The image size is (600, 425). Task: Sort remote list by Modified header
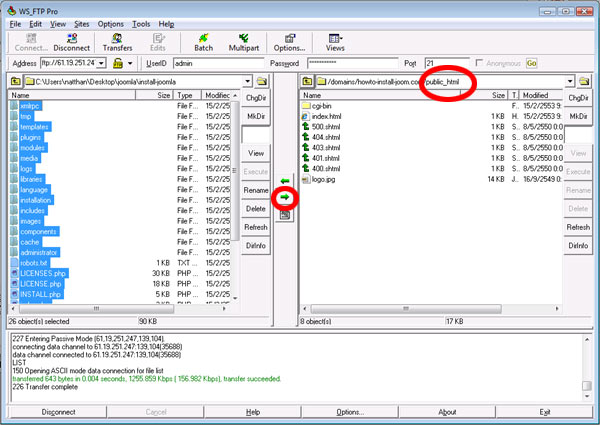[541, 95]
